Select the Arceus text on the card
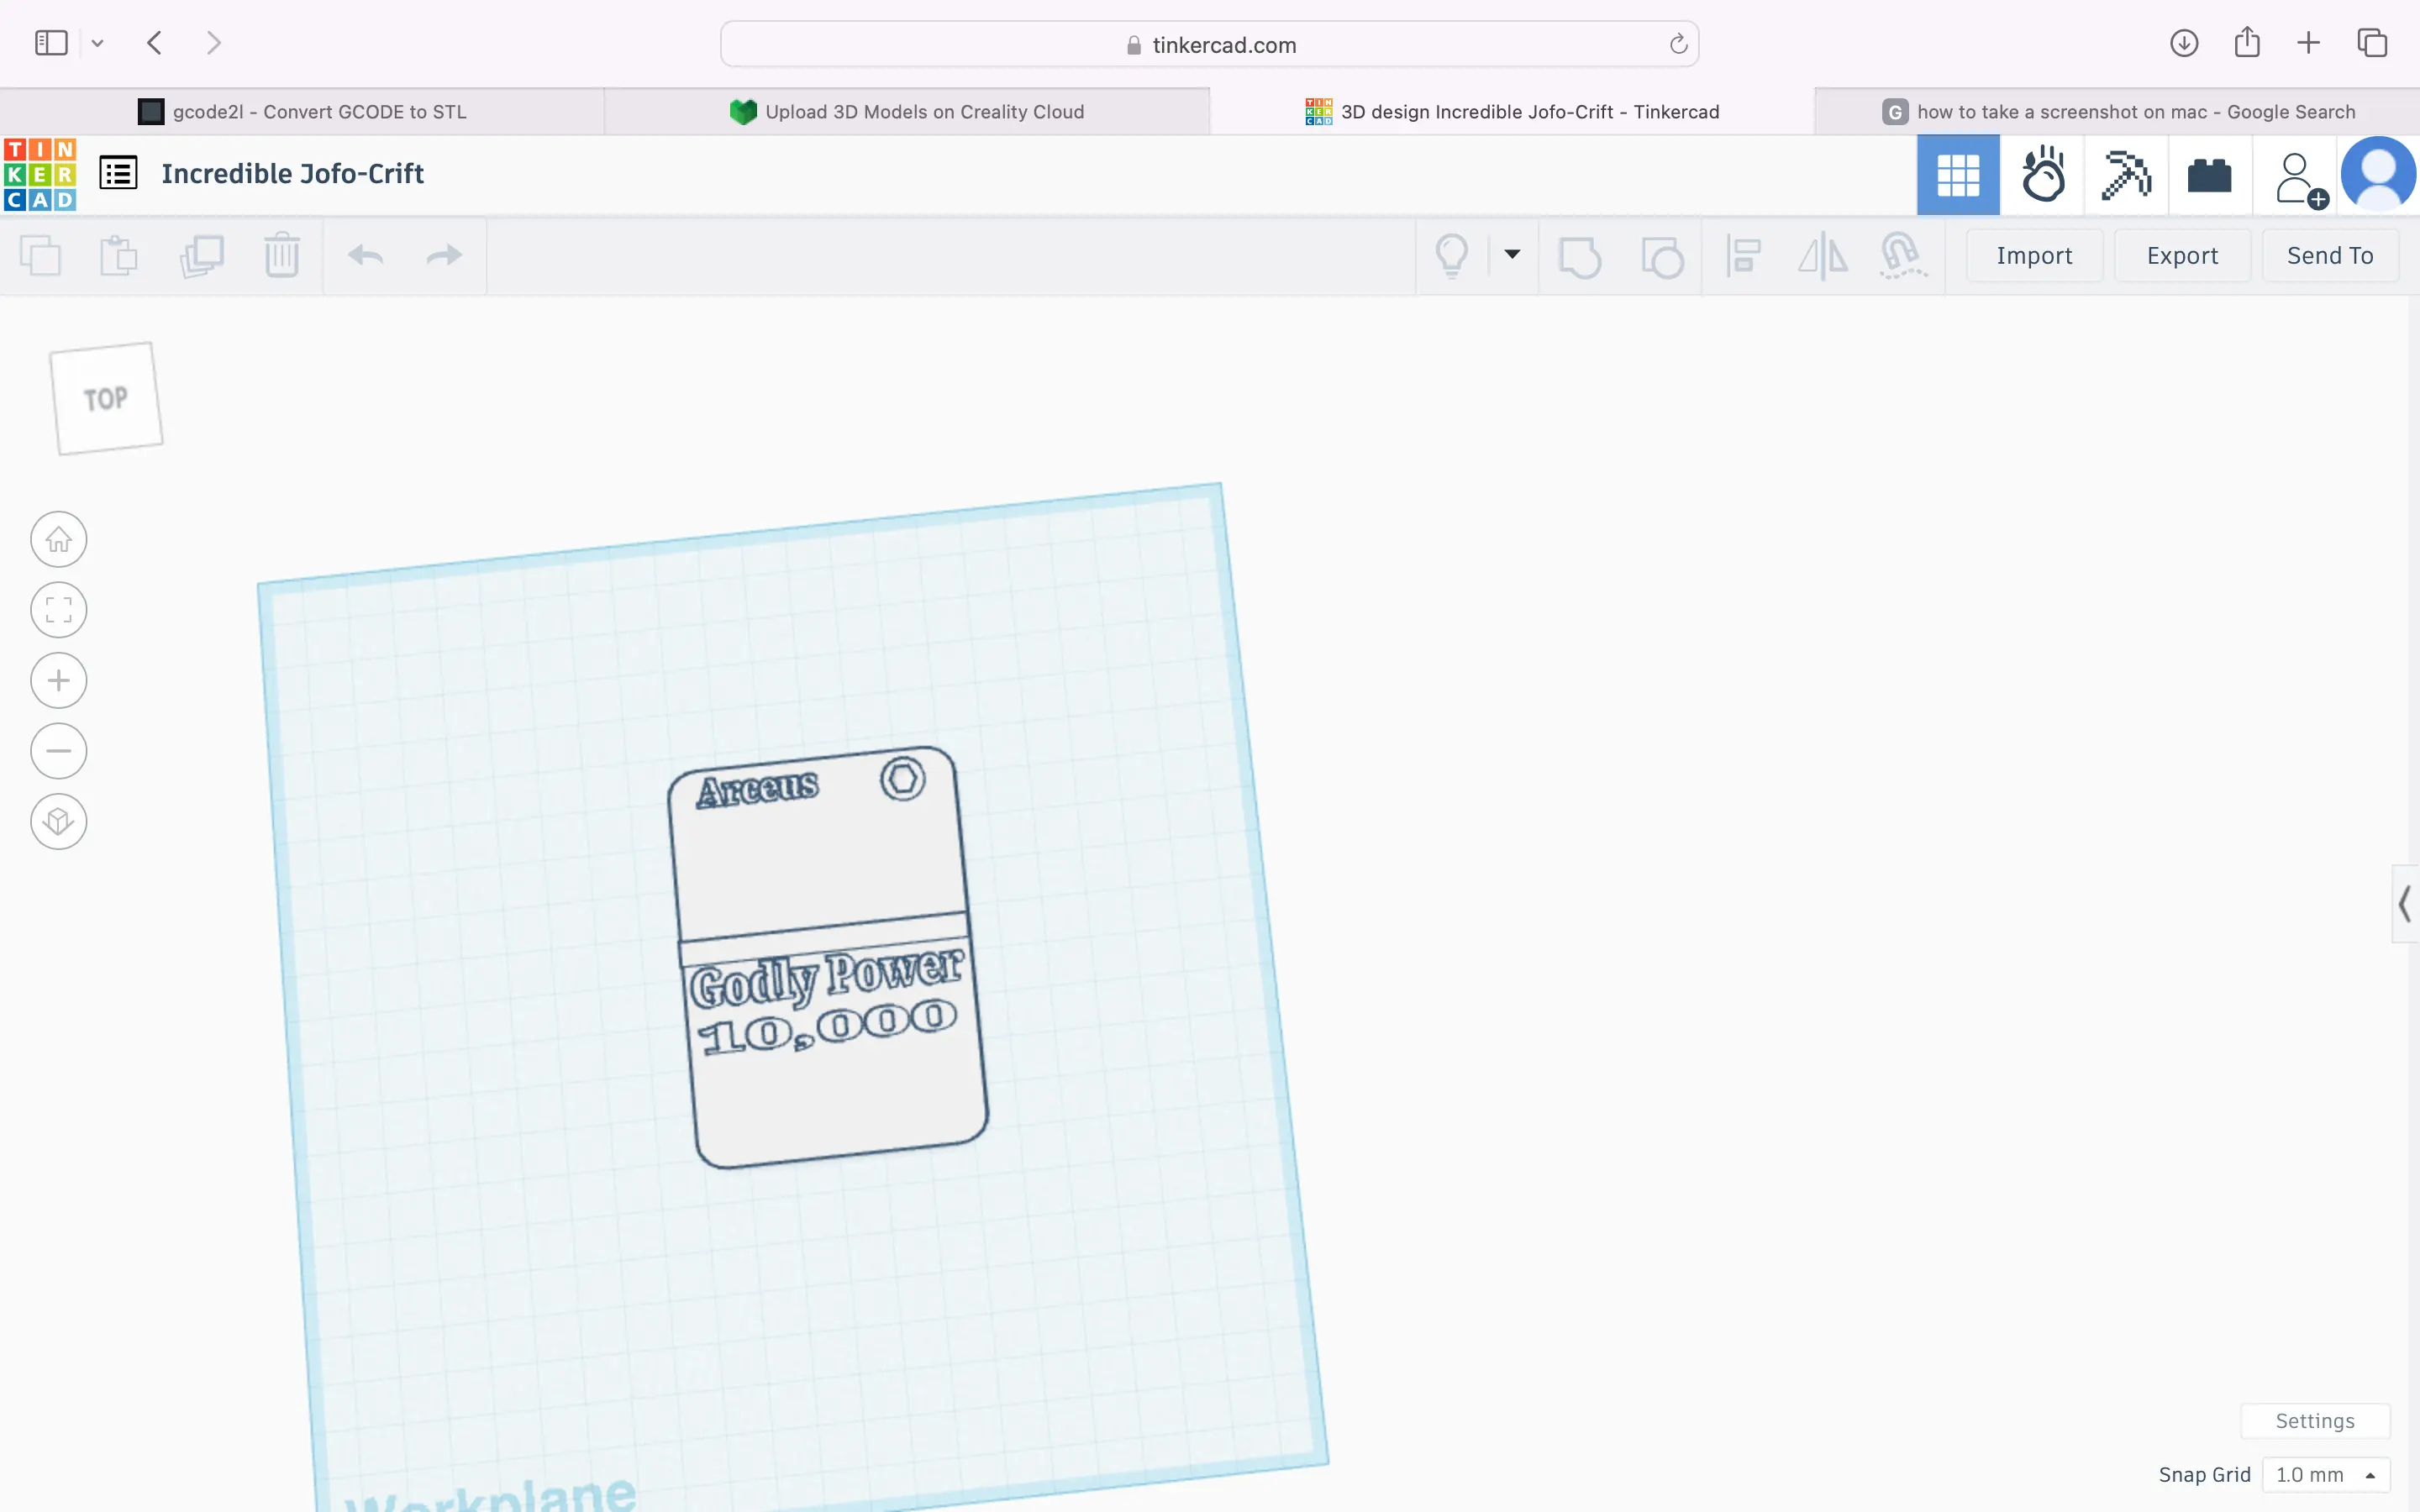The image size is (2420, 1512). click(x=758, y=790)
